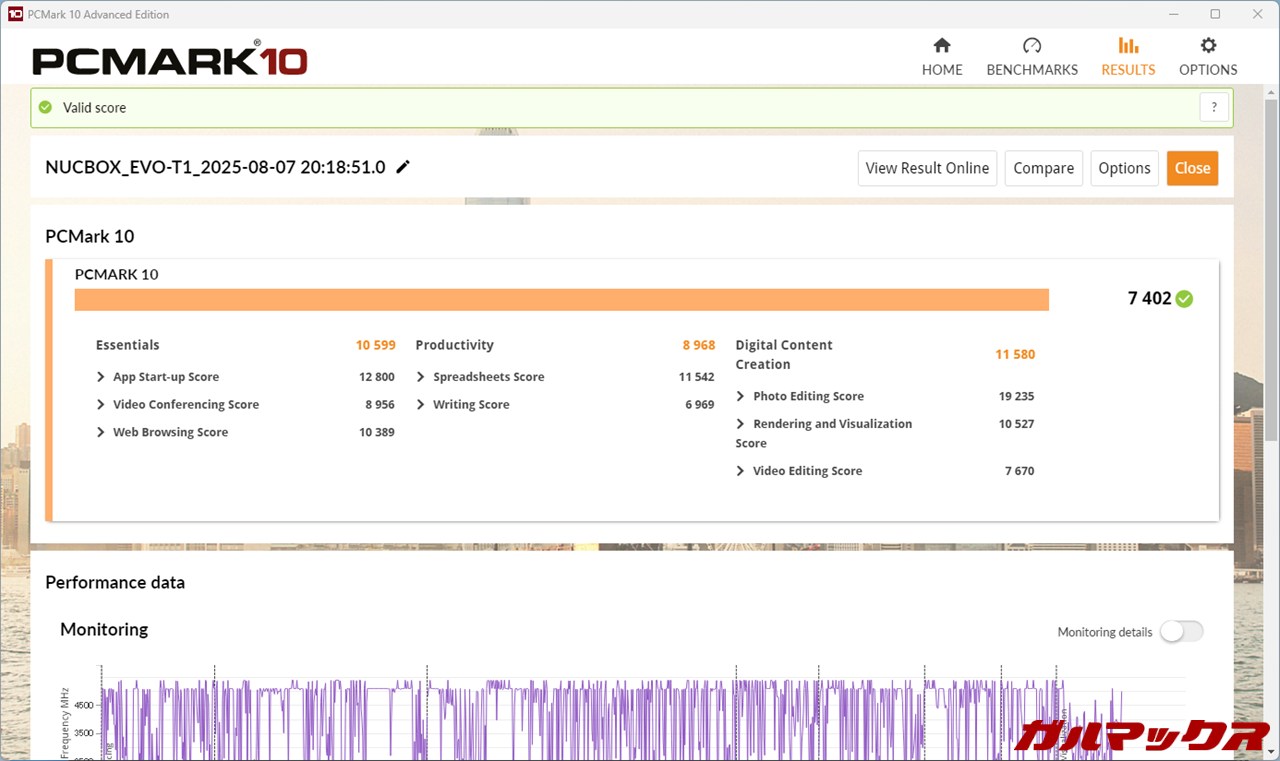Click the orange PCMark 10 score bar
Image resolution: width=1280 pixels, height=761 pixels.
click(x=561, y=300)
